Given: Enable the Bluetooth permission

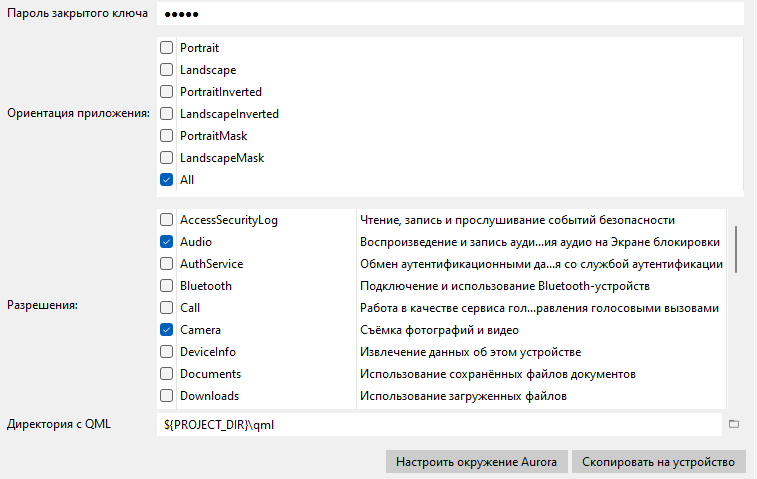Looking at the screenshot, I should click(x=166, y=286).
